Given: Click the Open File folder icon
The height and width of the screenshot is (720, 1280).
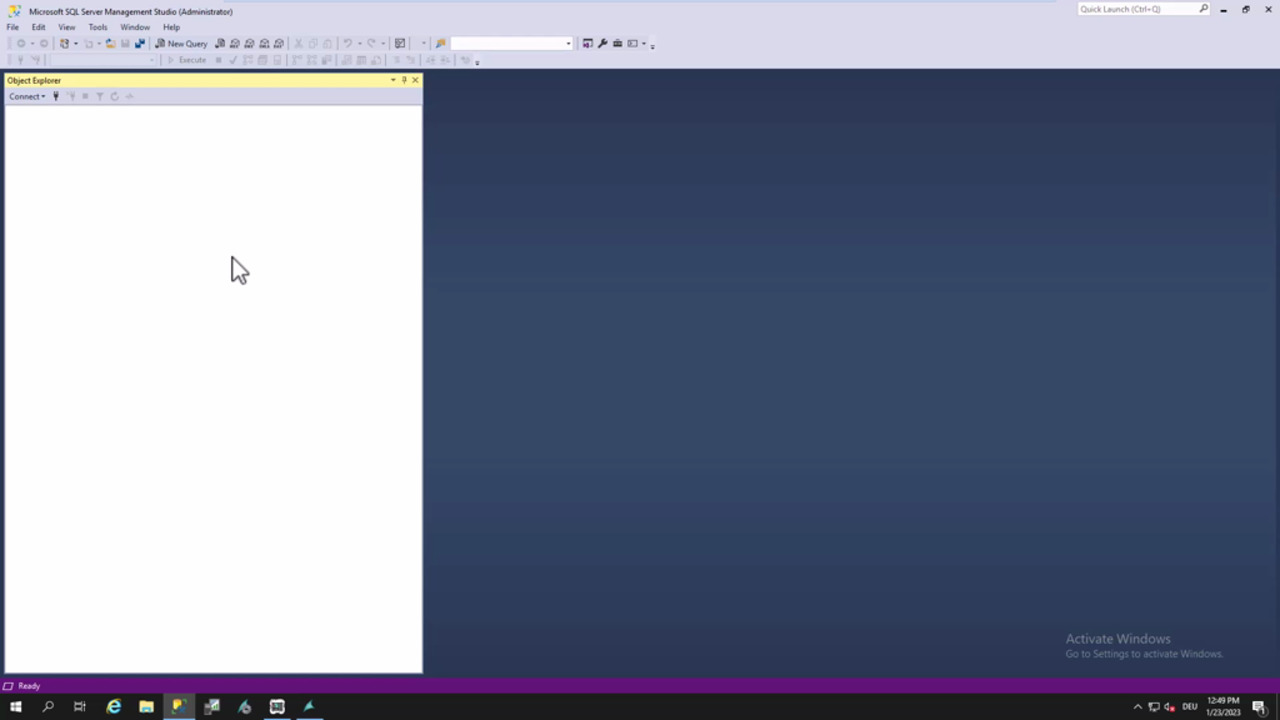Looking at the screenshot, I should pos(110,44).
